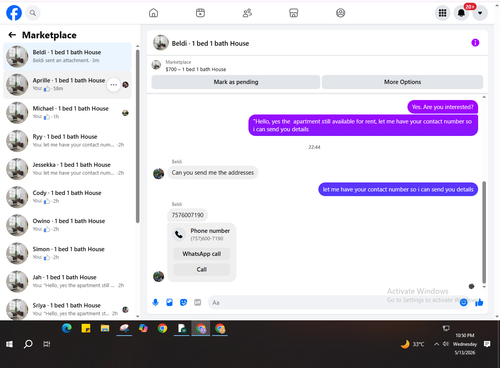Choose a sticker icon in composer

183,302
